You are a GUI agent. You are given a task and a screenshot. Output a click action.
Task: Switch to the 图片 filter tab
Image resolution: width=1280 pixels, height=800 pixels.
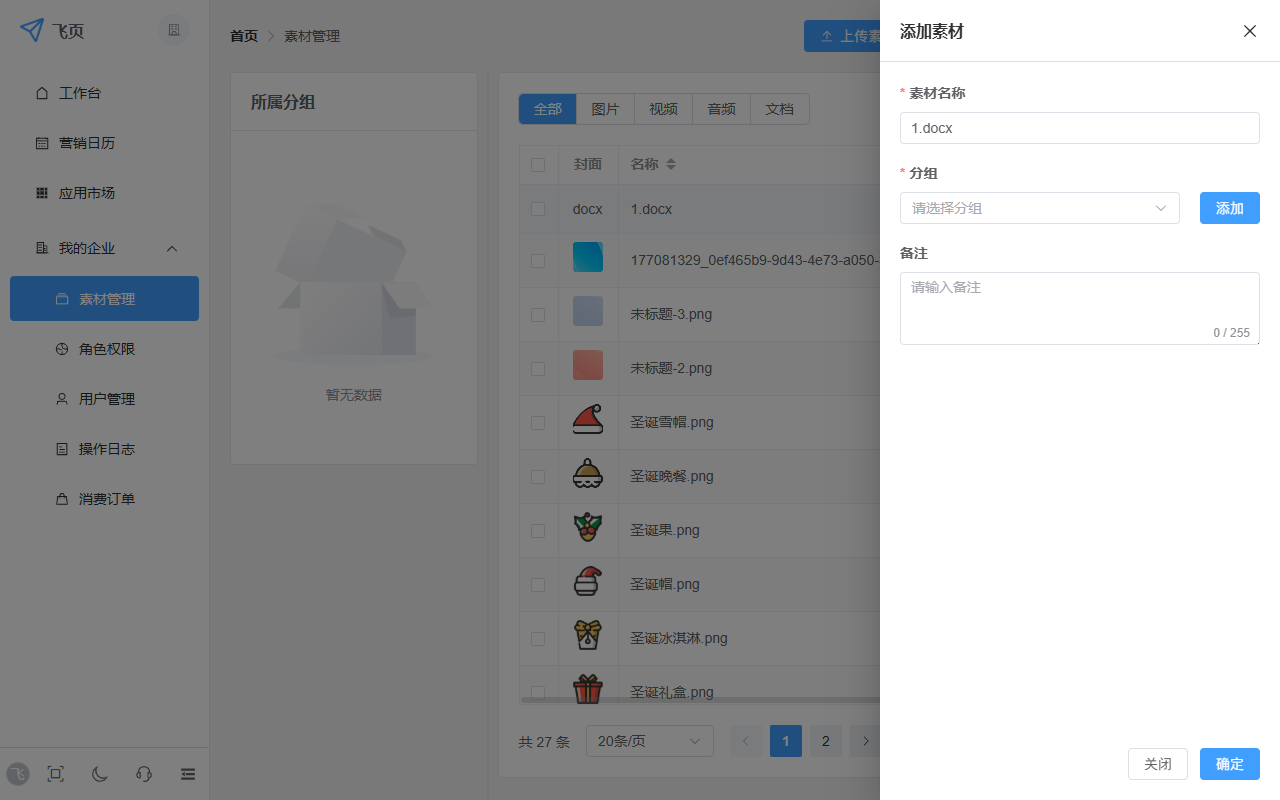605,109
